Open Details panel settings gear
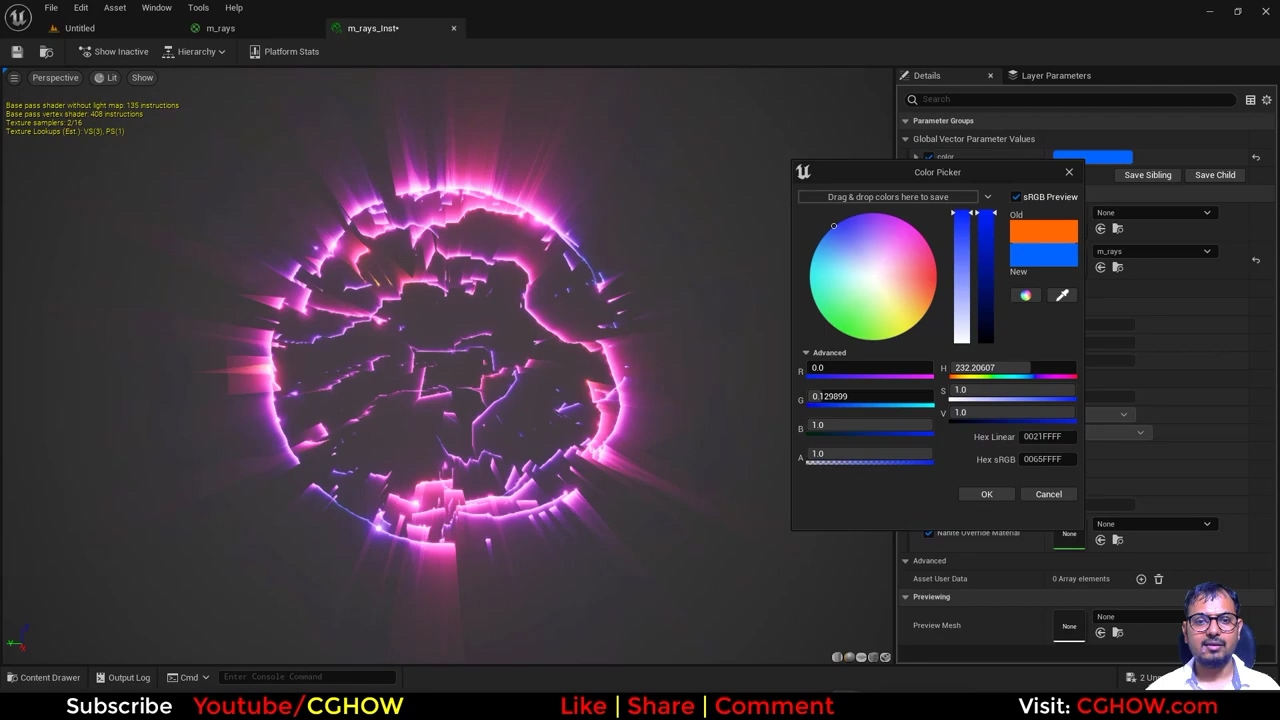This screenshot has height=720, width=1280. [x=1266, y=100]
